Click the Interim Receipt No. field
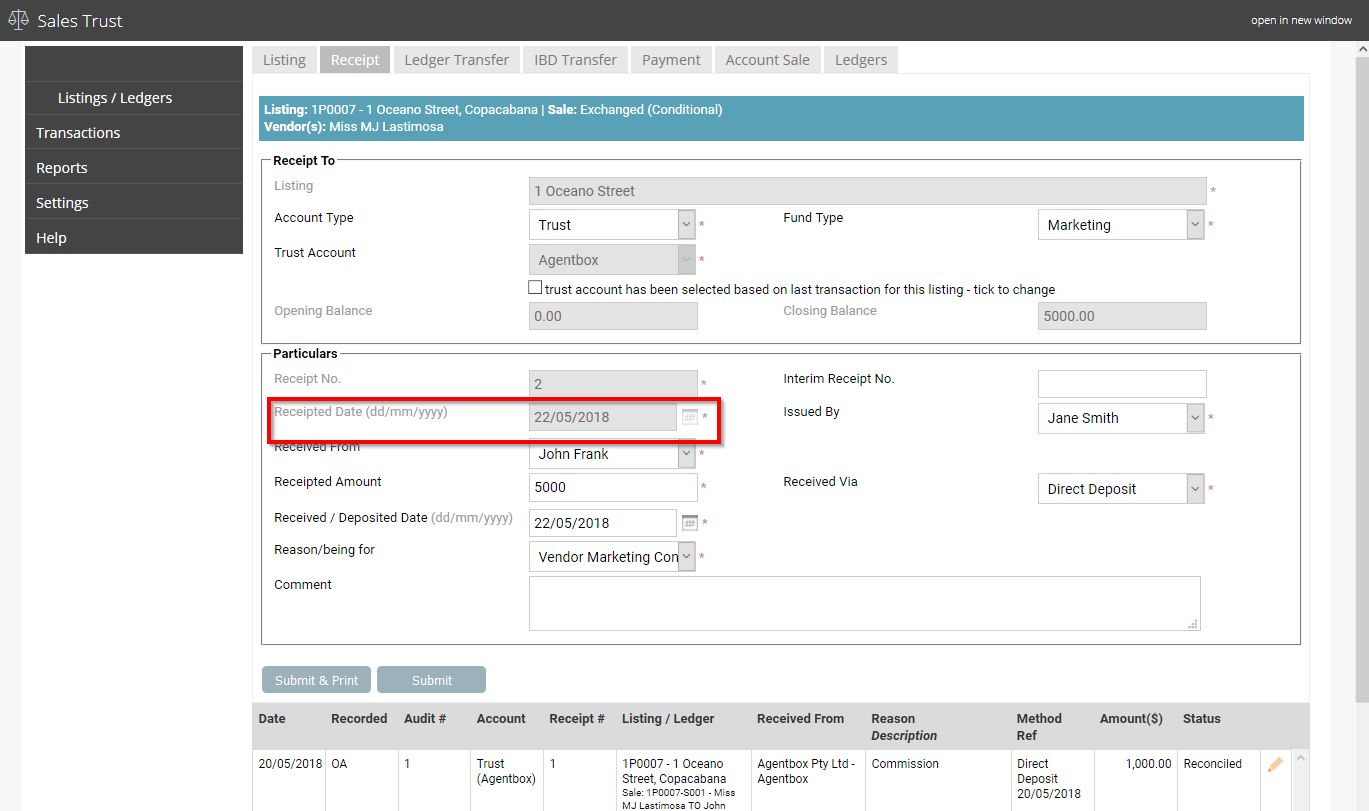 [1122, 384]
